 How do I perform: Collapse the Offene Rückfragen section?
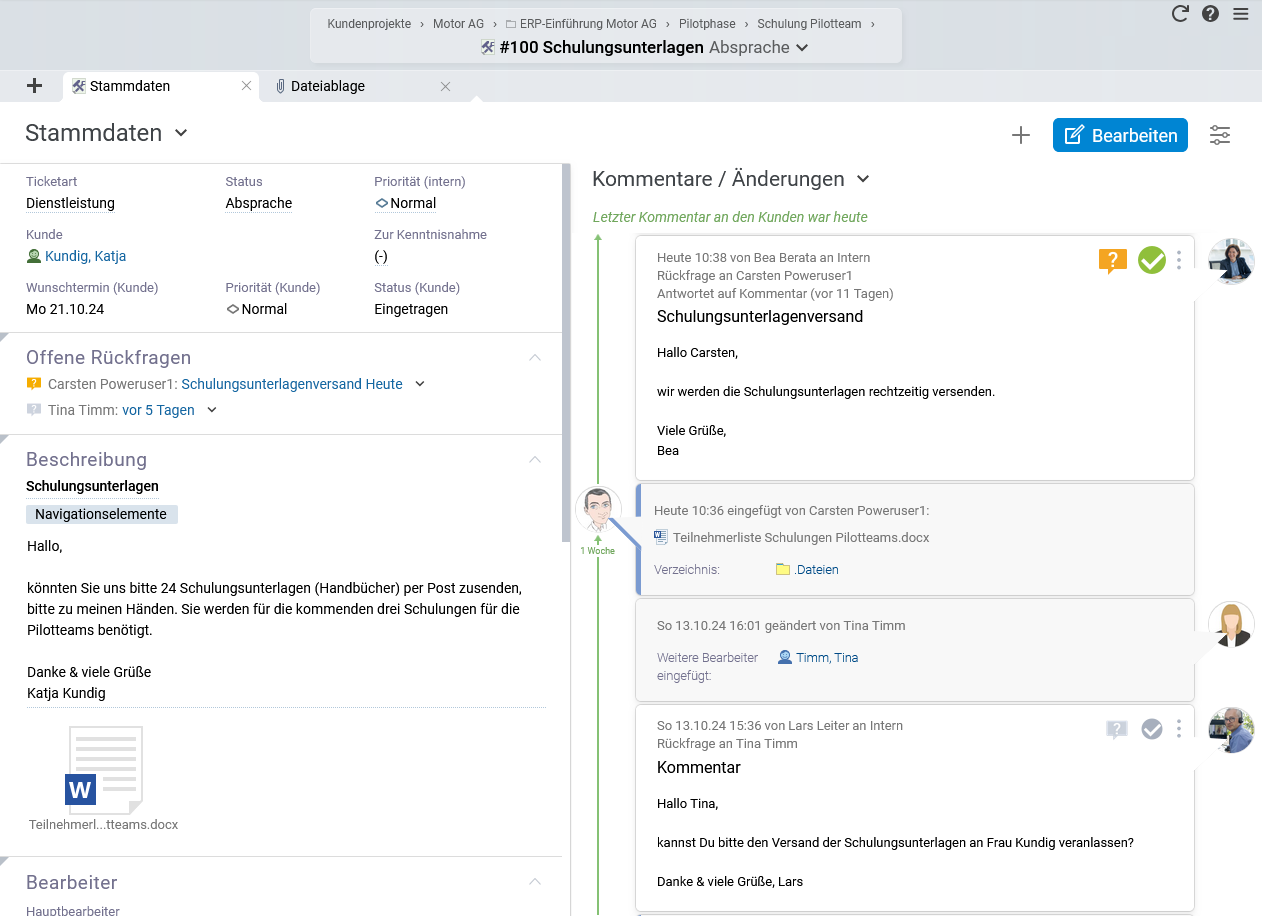535,358
